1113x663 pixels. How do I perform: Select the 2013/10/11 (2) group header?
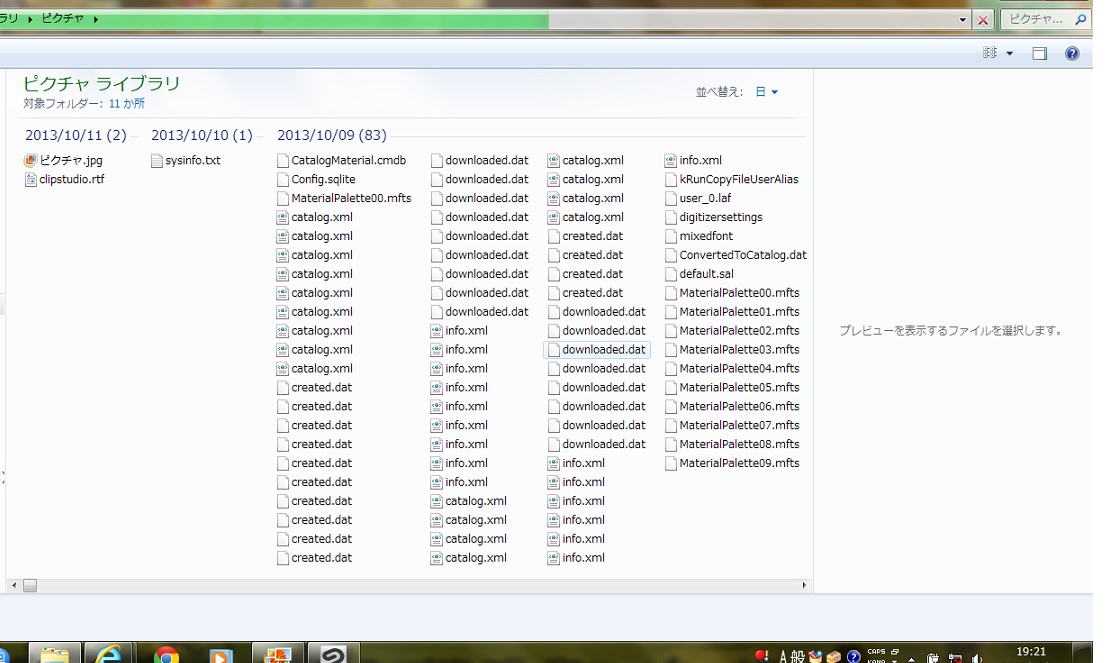(x=75, y=135)
